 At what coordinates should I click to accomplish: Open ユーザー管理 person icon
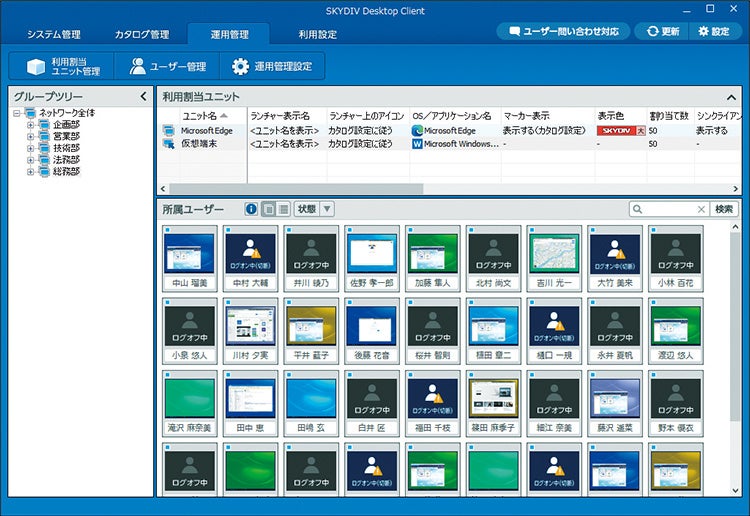pos(137,66)
